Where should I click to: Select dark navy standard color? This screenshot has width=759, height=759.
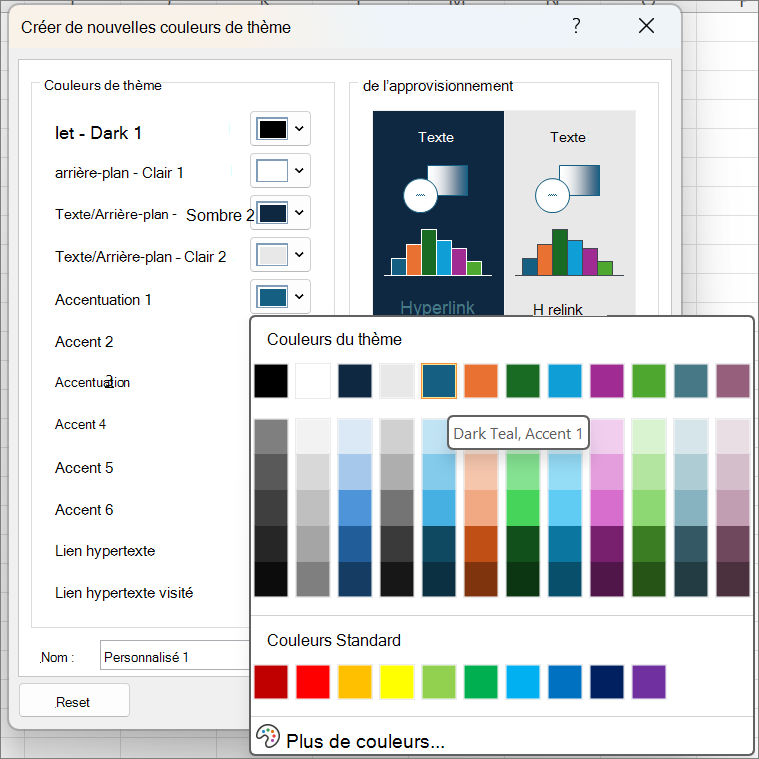[x=607, y=682]
